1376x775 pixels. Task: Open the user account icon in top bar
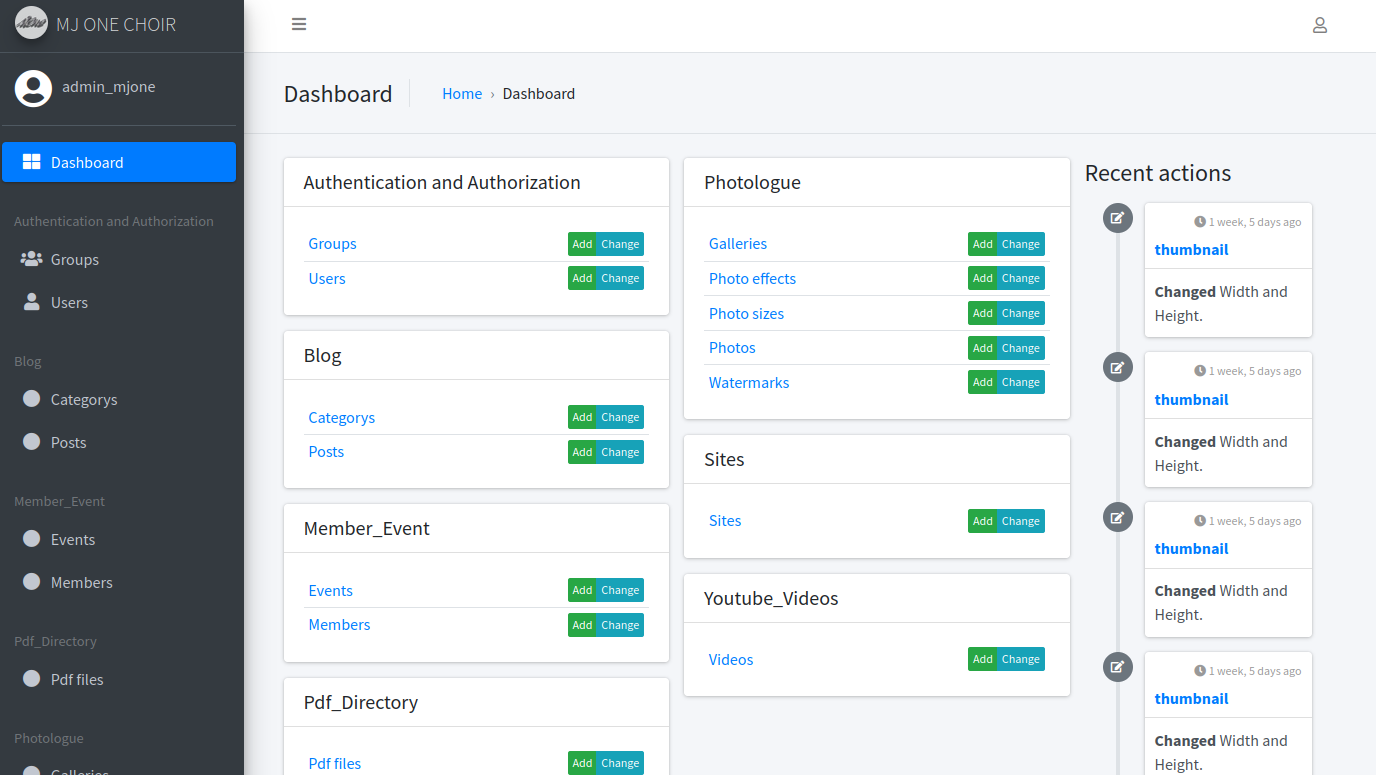1319,25
